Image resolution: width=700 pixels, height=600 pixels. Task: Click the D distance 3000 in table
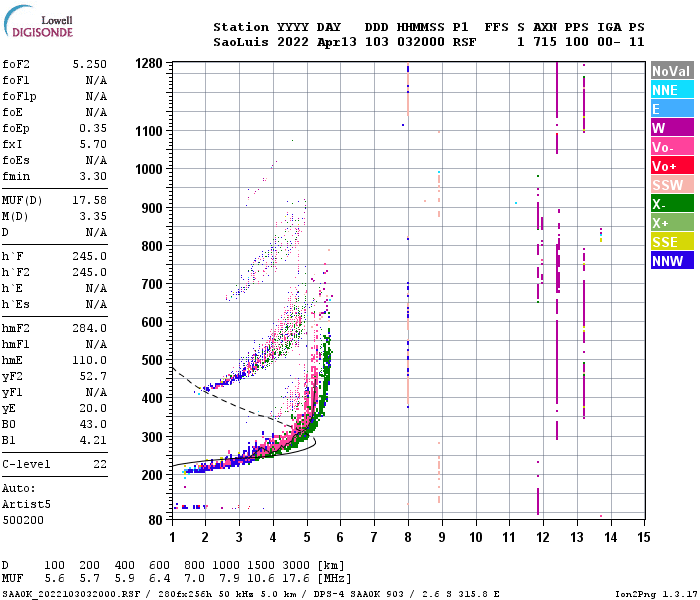coord(296,566)
